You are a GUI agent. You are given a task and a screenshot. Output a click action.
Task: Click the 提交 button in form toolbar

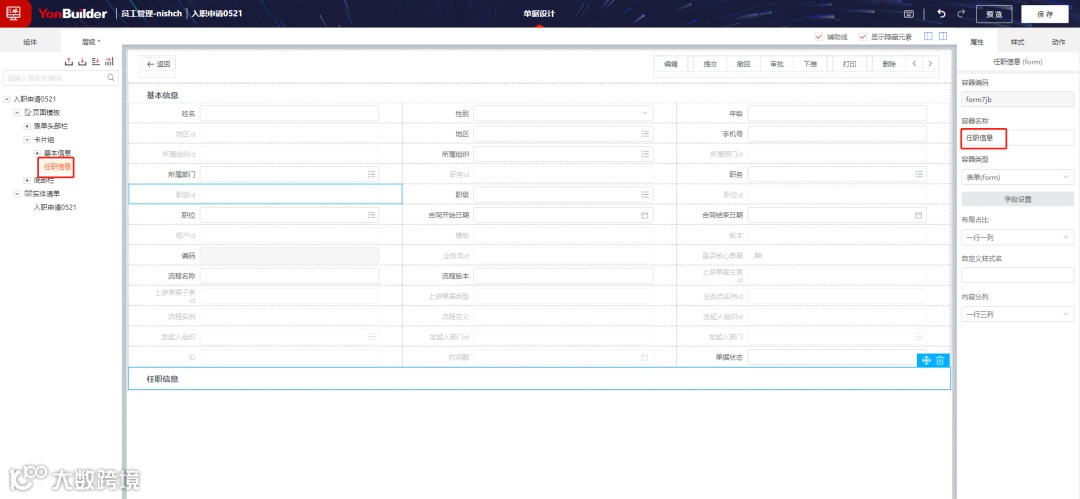pos(709,64)
